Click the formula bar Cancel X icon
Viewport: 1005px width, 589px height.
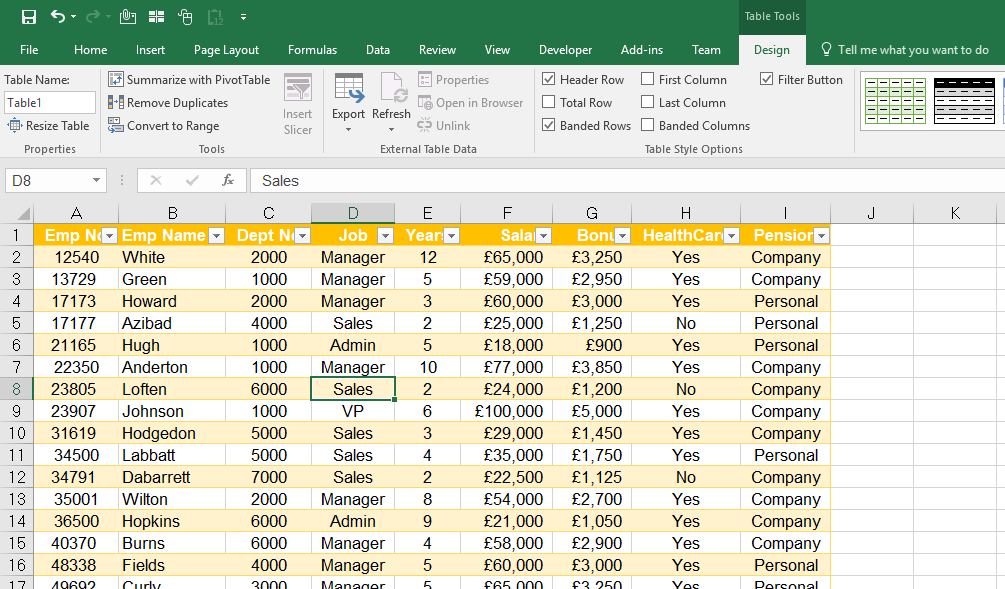coord(156,181)
